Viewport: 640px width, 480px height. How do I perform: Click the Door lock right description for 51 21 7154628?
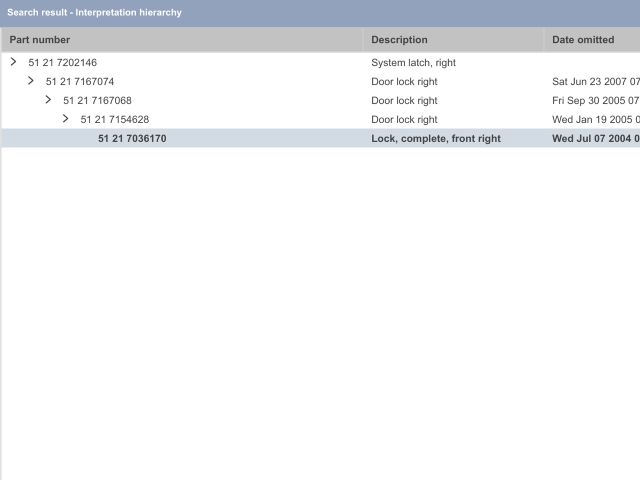coord(404,120)
